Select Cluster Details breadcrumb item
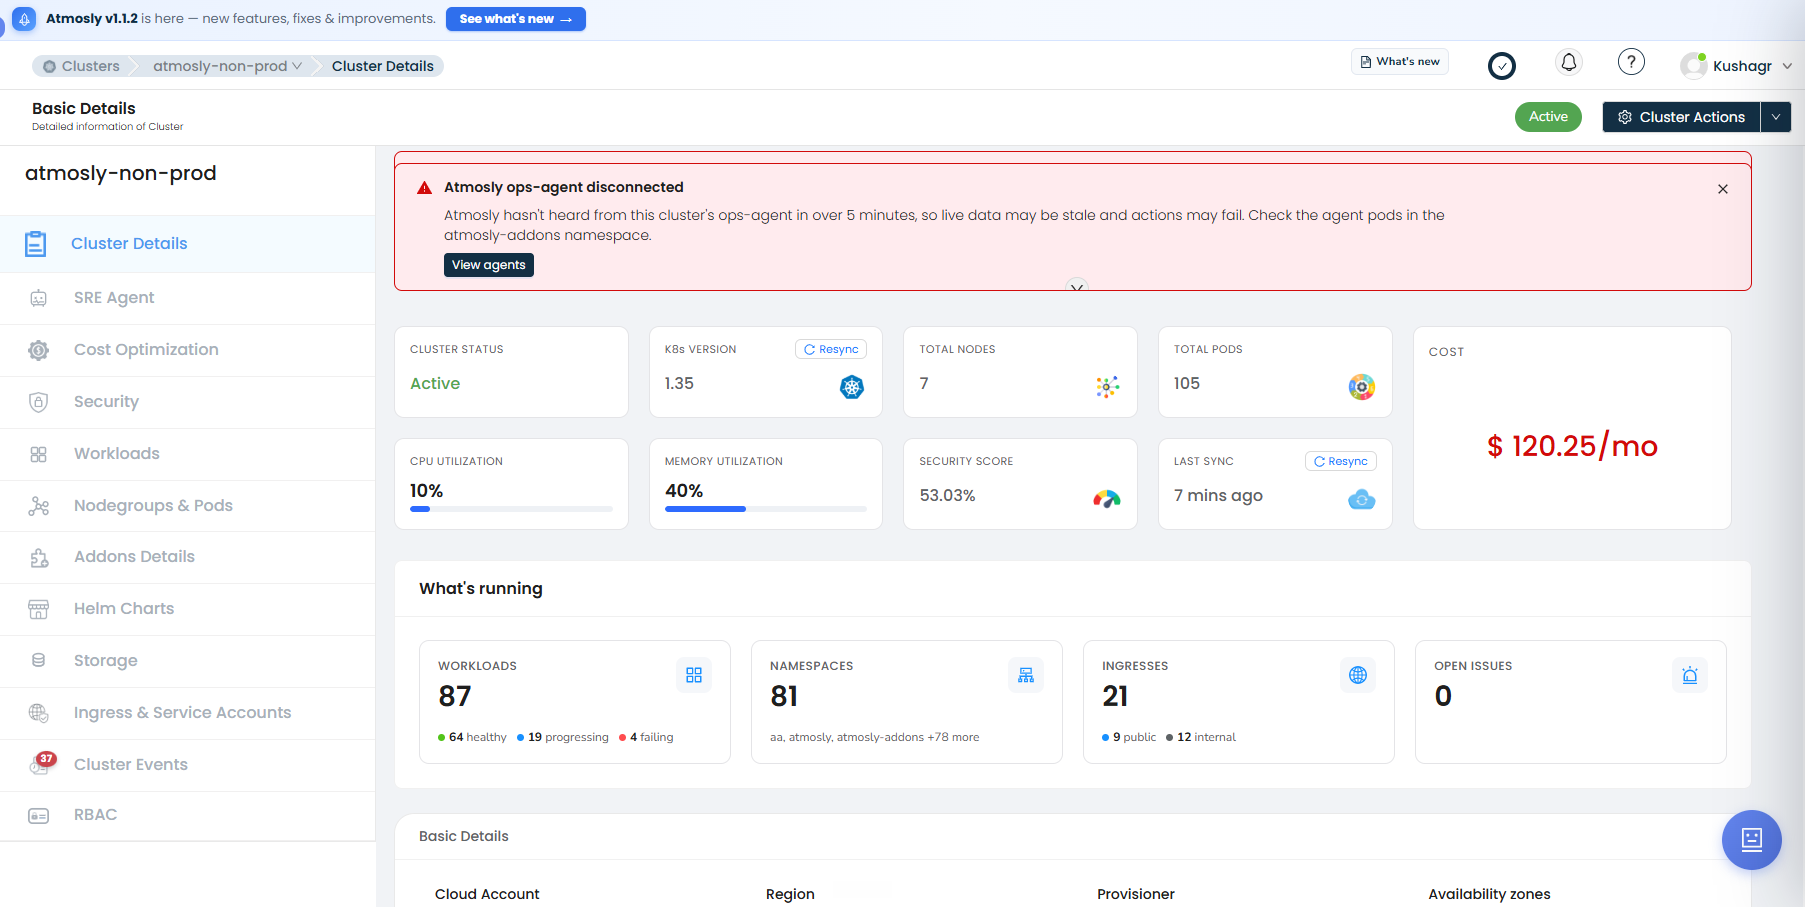Viewport: 1805px width, 907px height. (x=383, y=66)
